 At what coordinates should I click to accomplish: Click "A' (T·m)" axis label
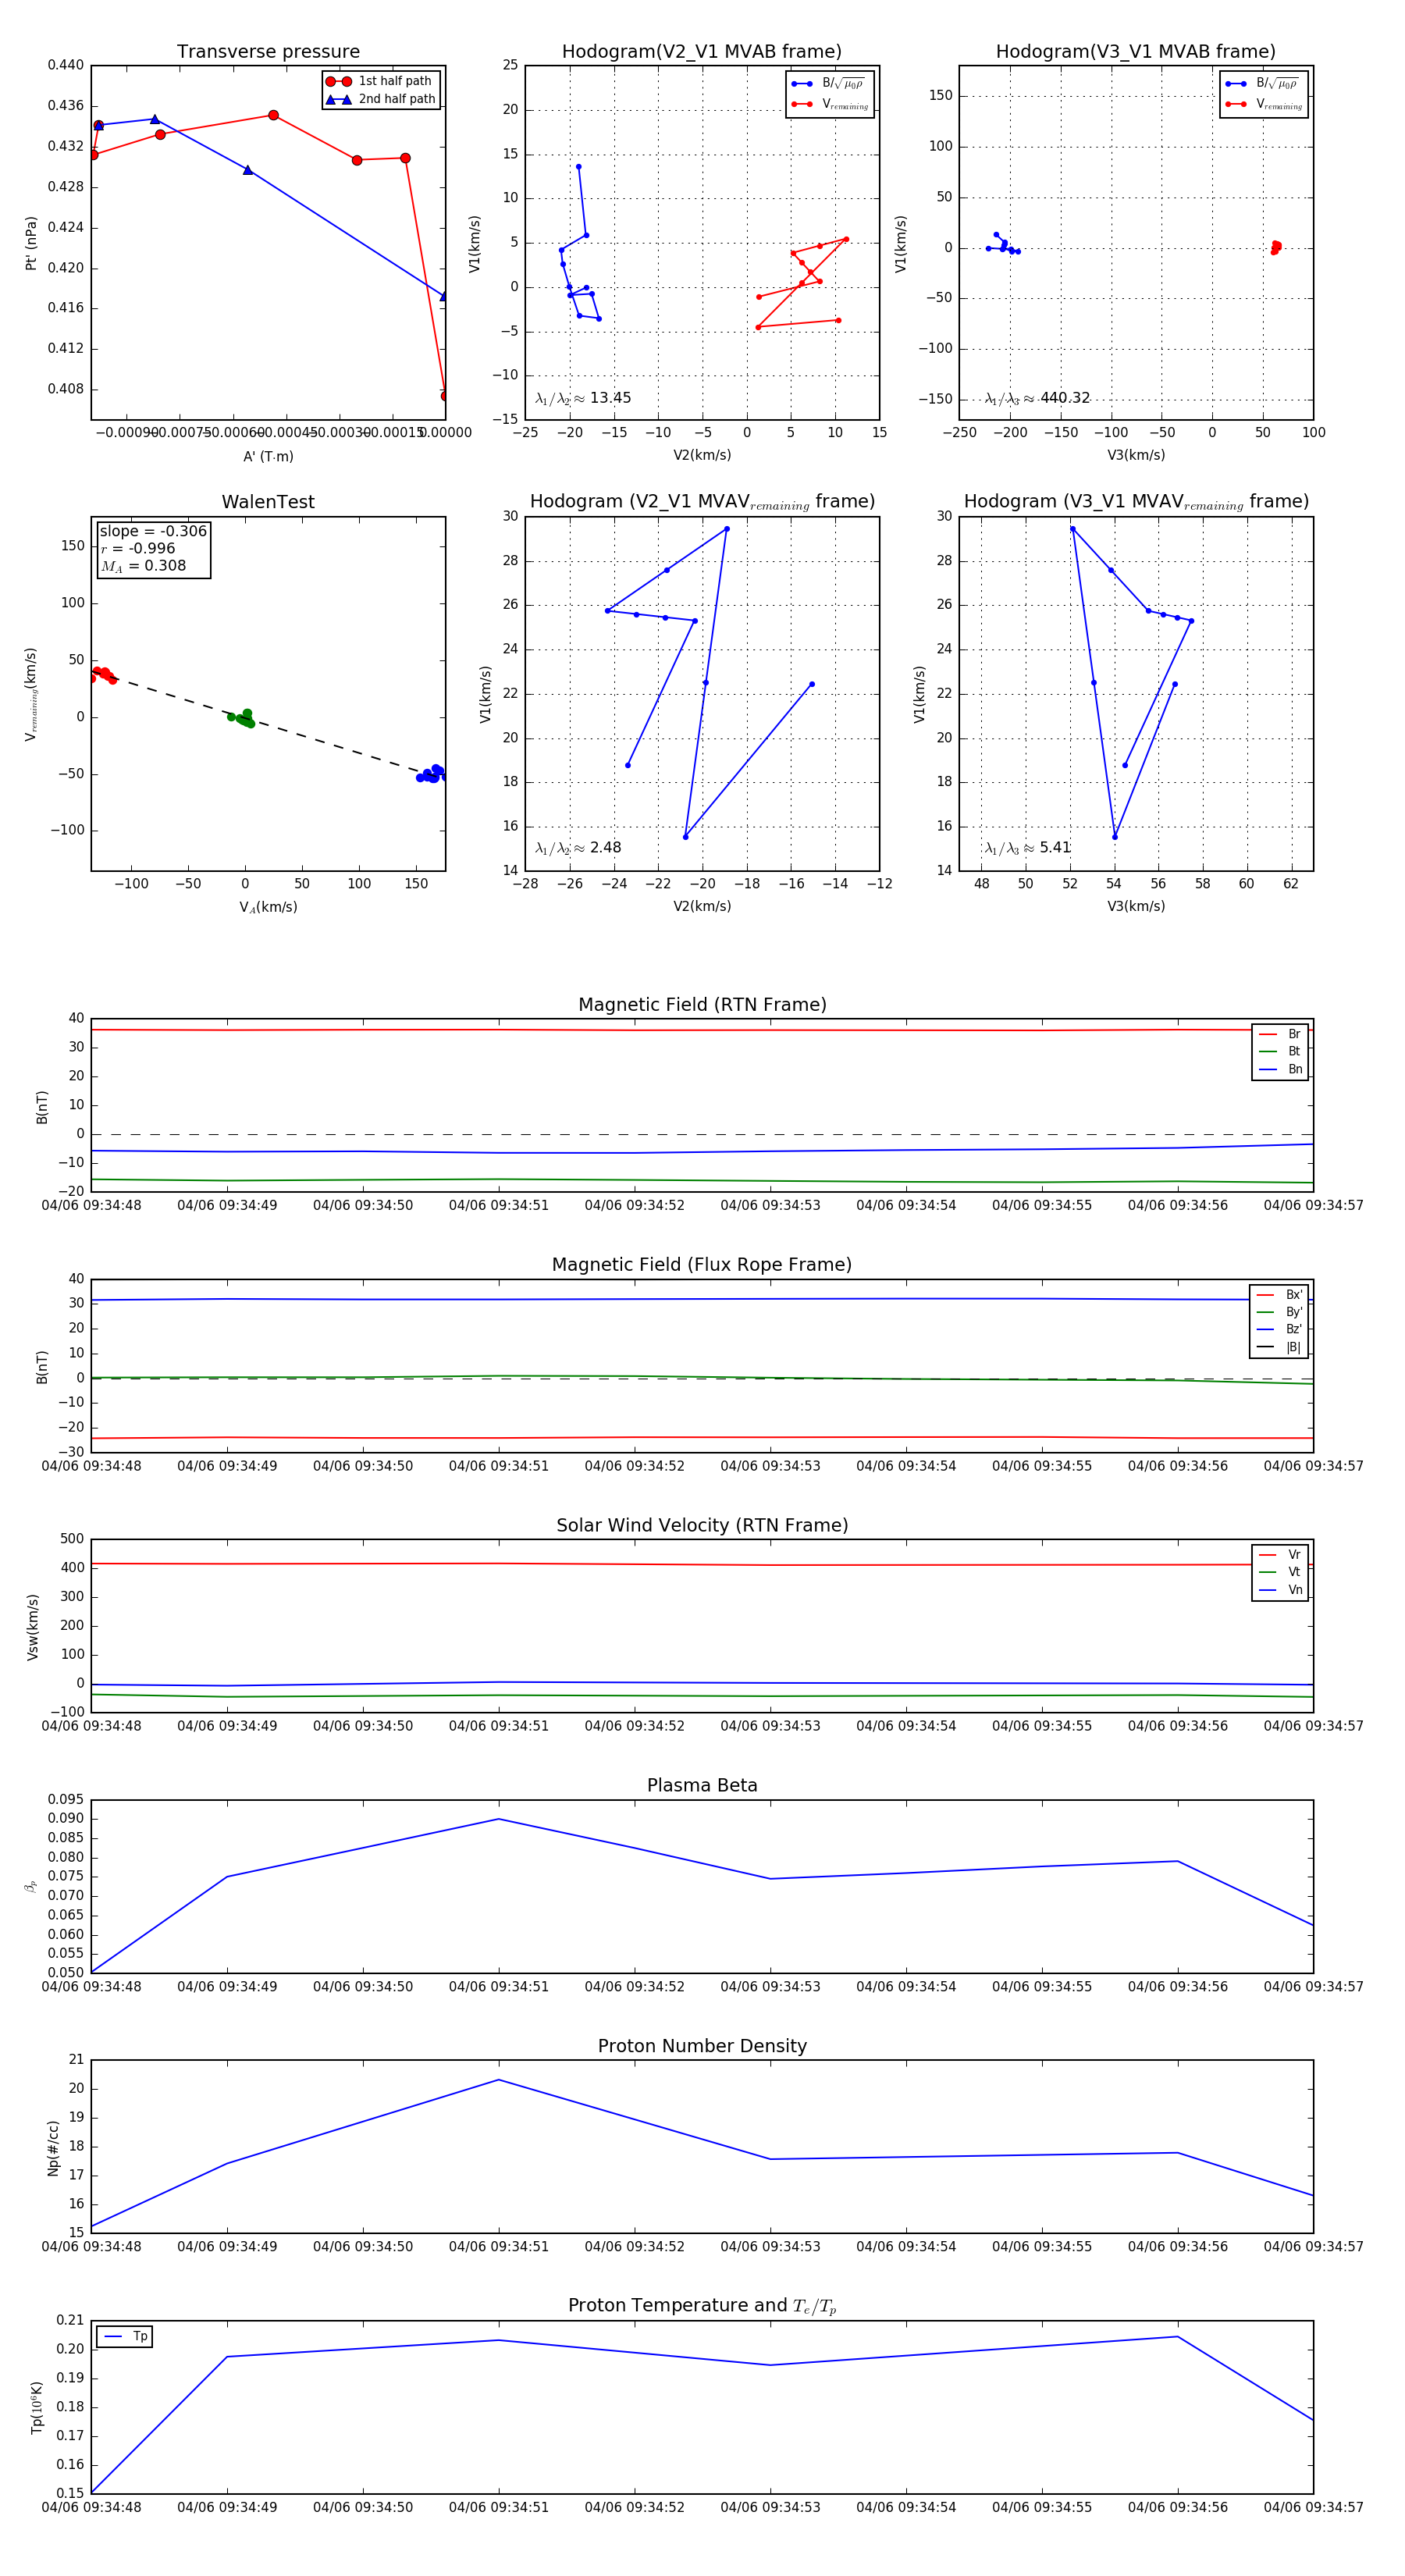pyautogui.click(x=268, y=456)
